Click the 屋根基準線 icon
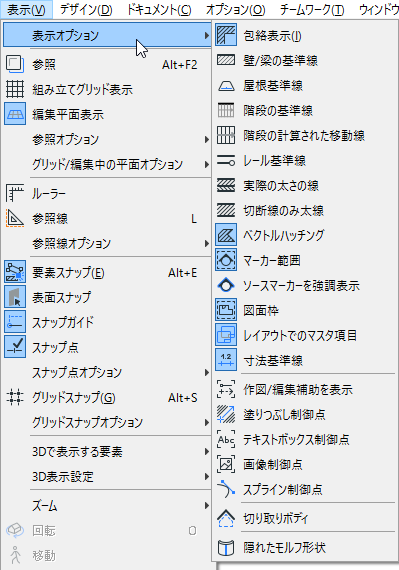Viewport: 399px width, 570px height. 226,86
